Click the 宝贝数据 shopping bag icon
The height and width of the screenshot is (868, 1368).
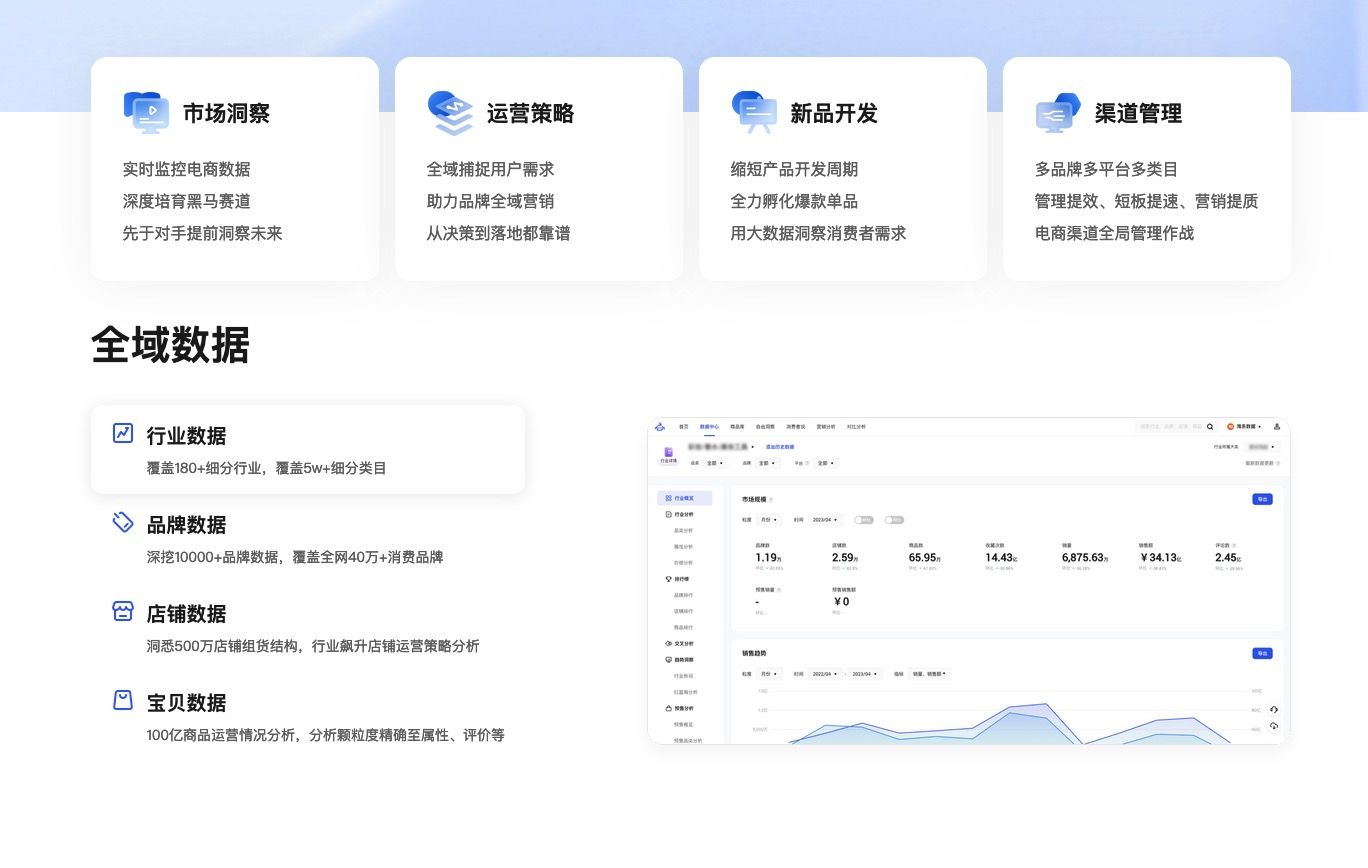click(x=122, y=700)
